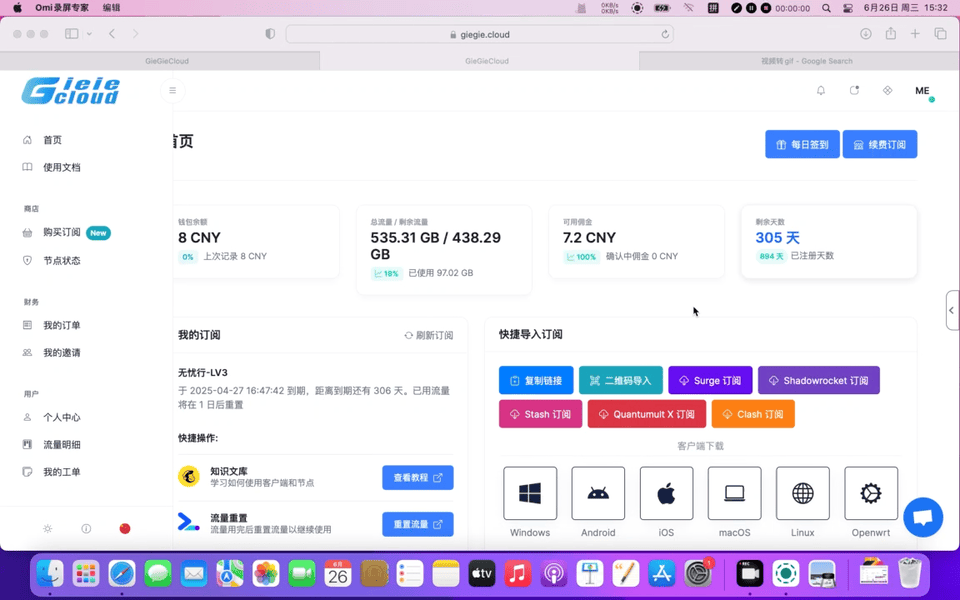Import via Stash 订阅 button

[x=541, y=414]
